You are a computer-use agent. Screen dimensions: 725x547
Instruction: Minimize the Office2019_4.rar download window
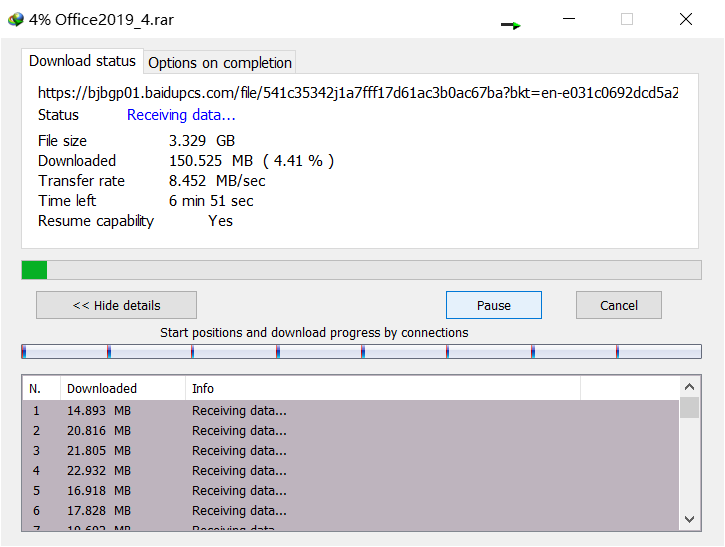[568, 19]
